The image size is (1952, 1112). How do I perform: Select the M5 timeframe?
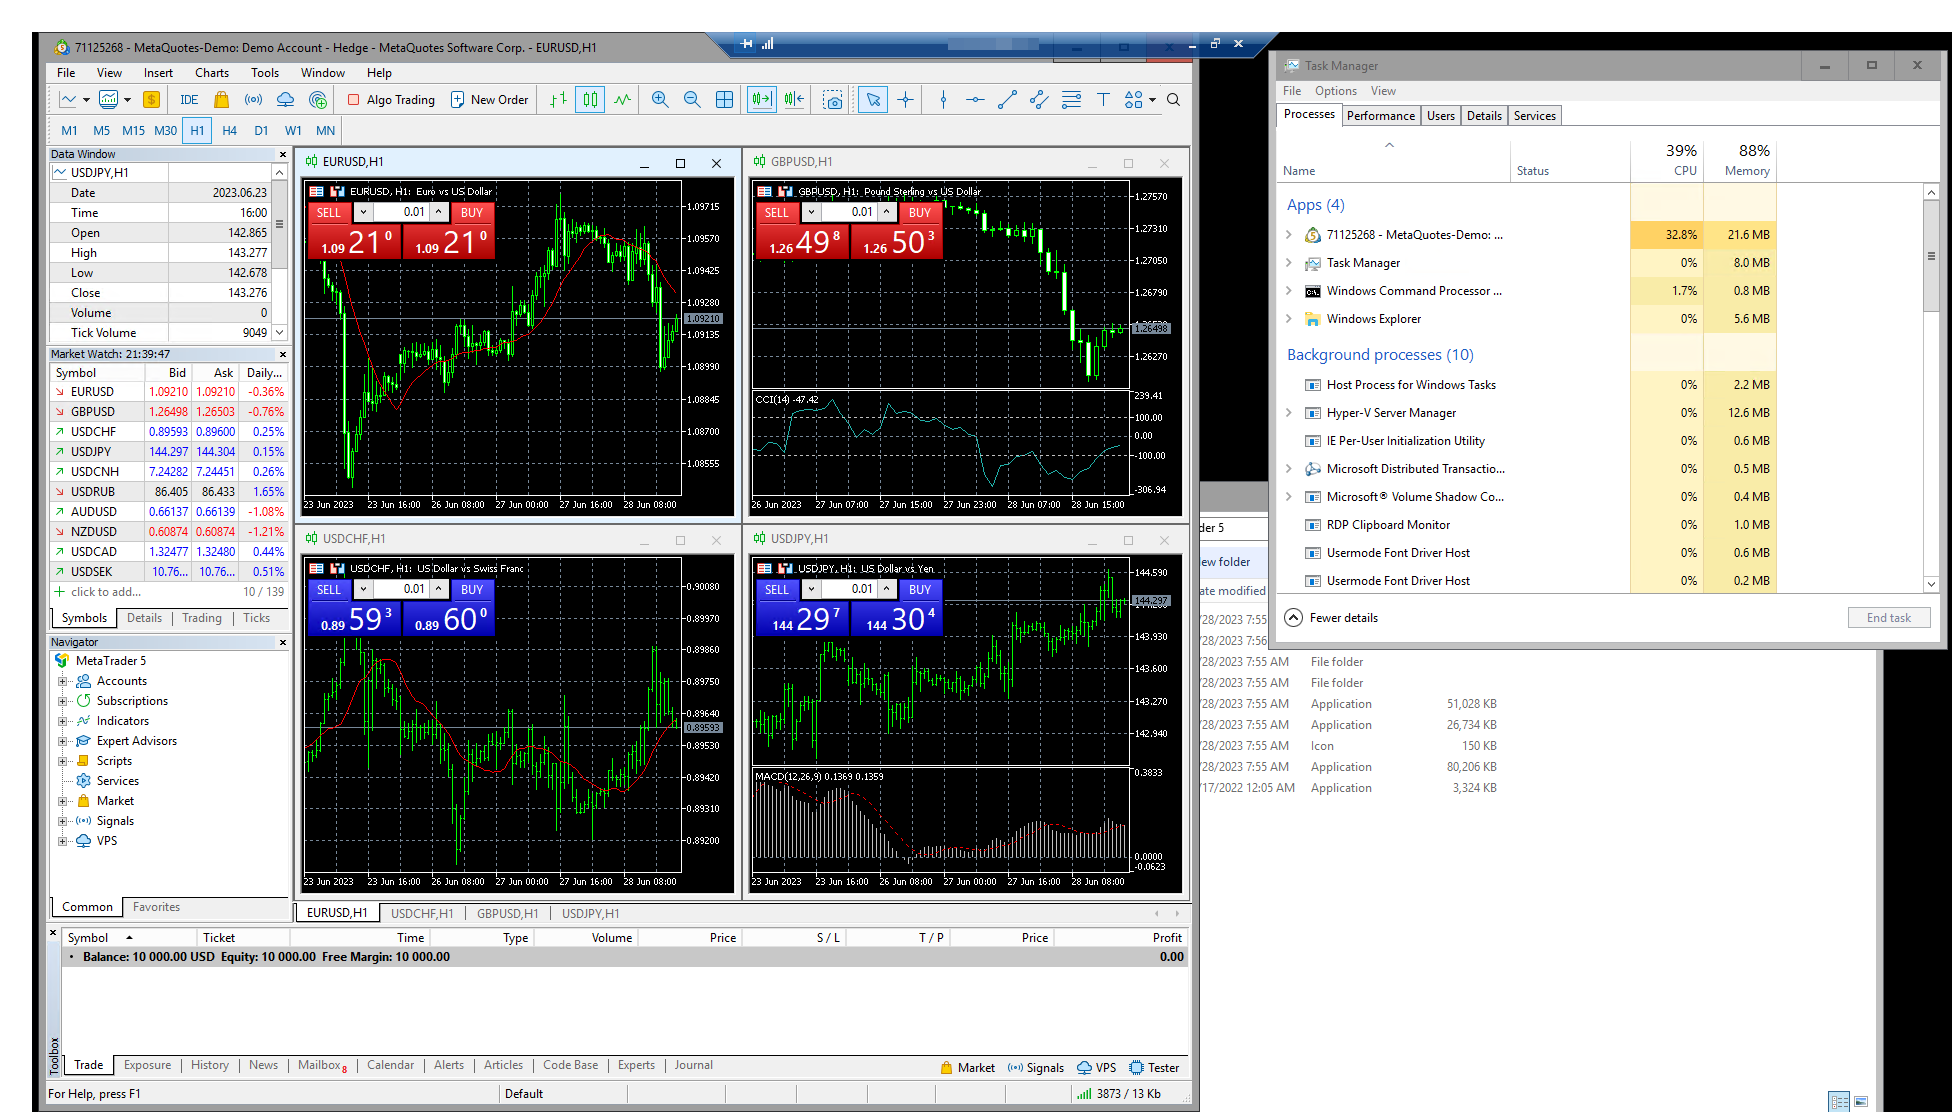click(x=101, y=131)
